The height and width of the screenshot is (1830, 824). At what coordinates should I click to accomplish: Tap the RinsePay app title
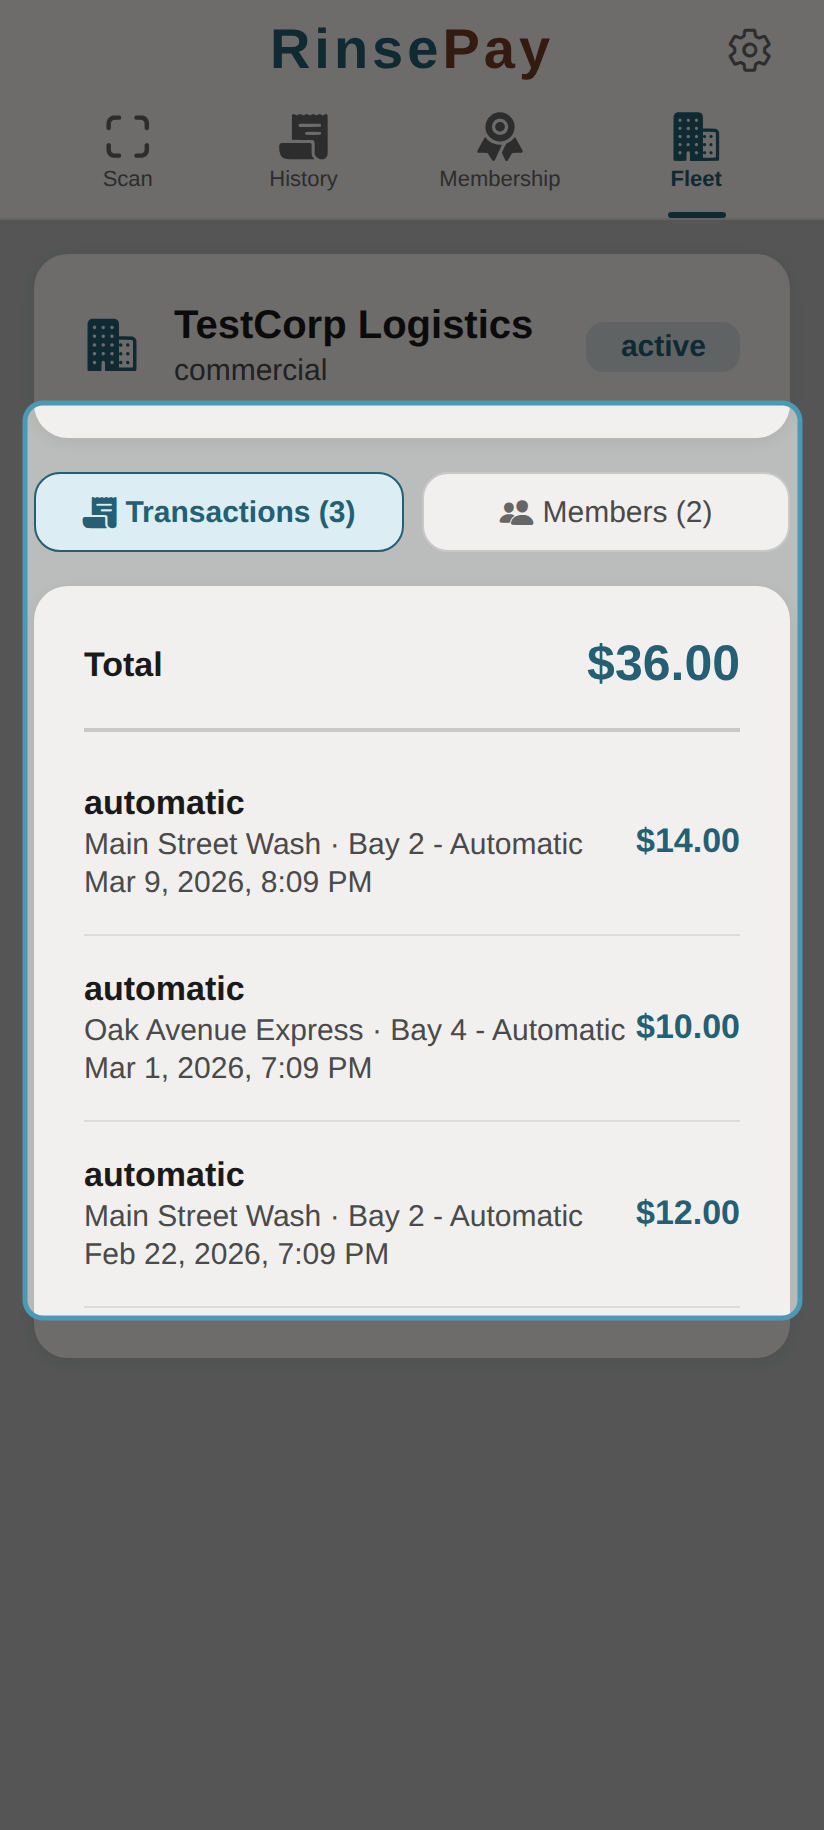pos(410,48)
